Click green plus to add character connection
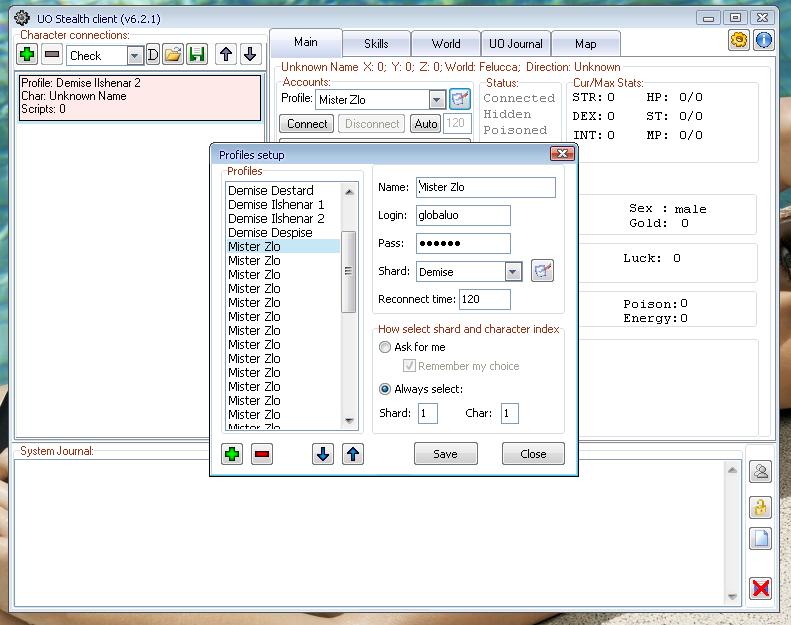 coord(27,54)
